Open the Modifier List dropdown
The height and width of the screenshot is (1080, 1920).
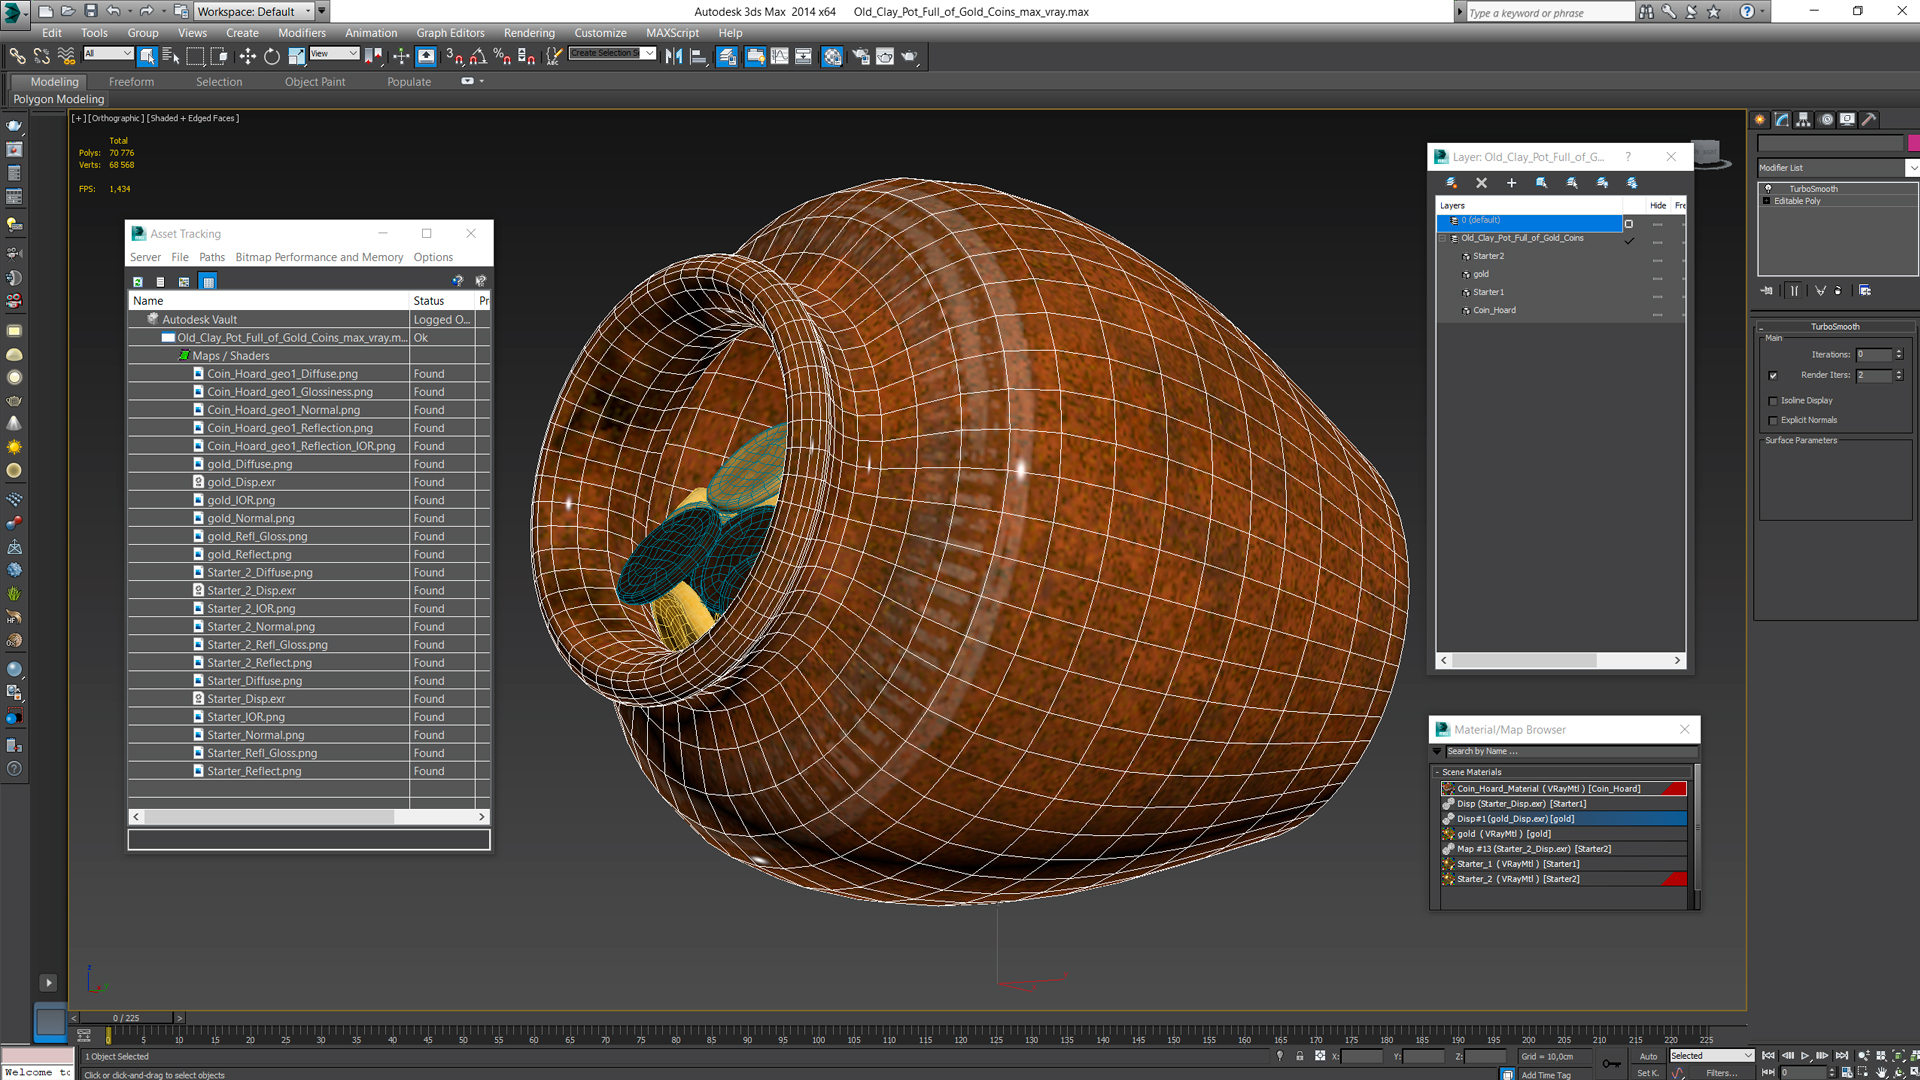[1838, 168]
